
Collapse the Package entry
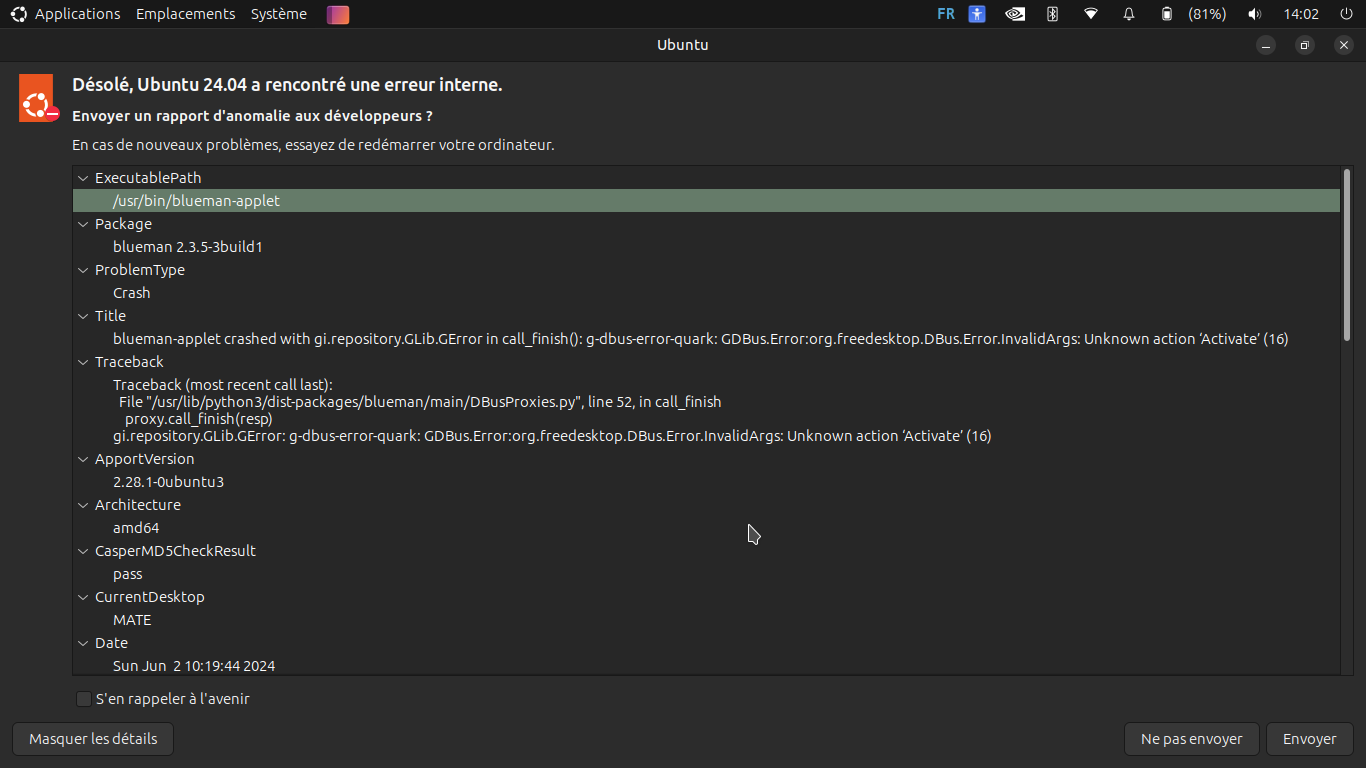point(83,224)
